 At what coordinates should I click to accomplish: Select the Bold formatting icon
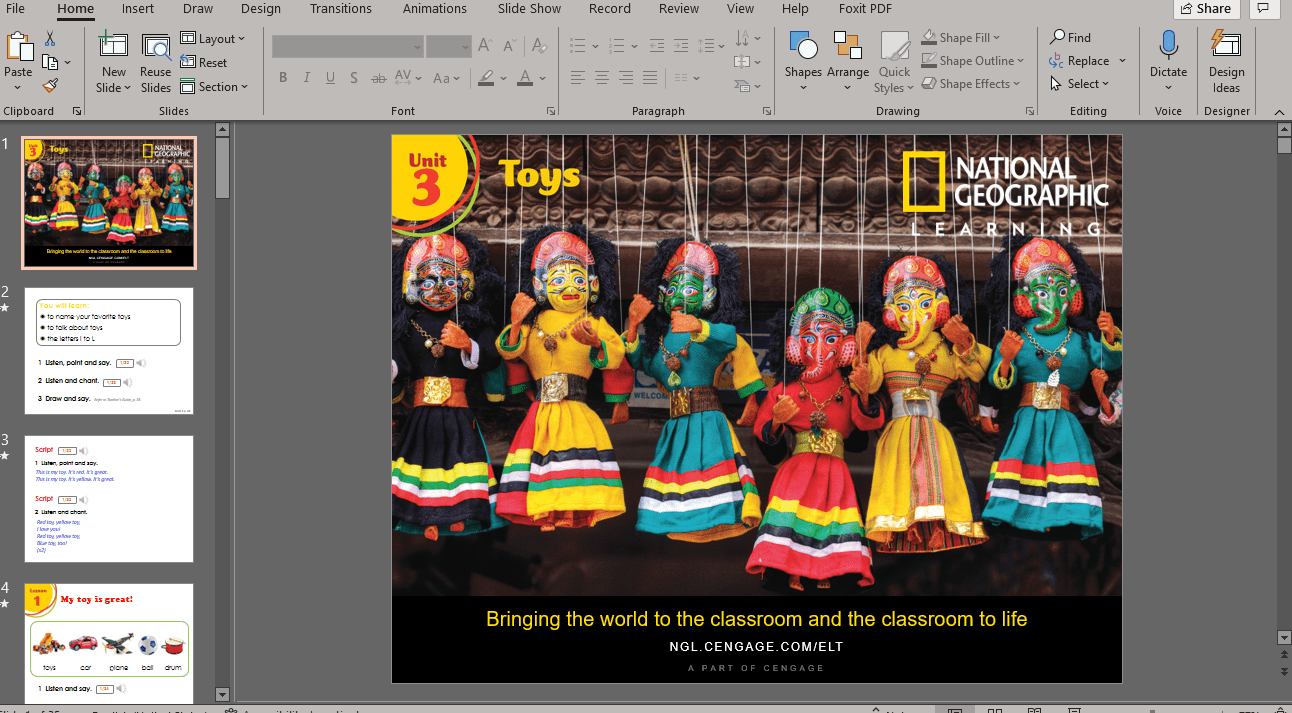point(283,77)
